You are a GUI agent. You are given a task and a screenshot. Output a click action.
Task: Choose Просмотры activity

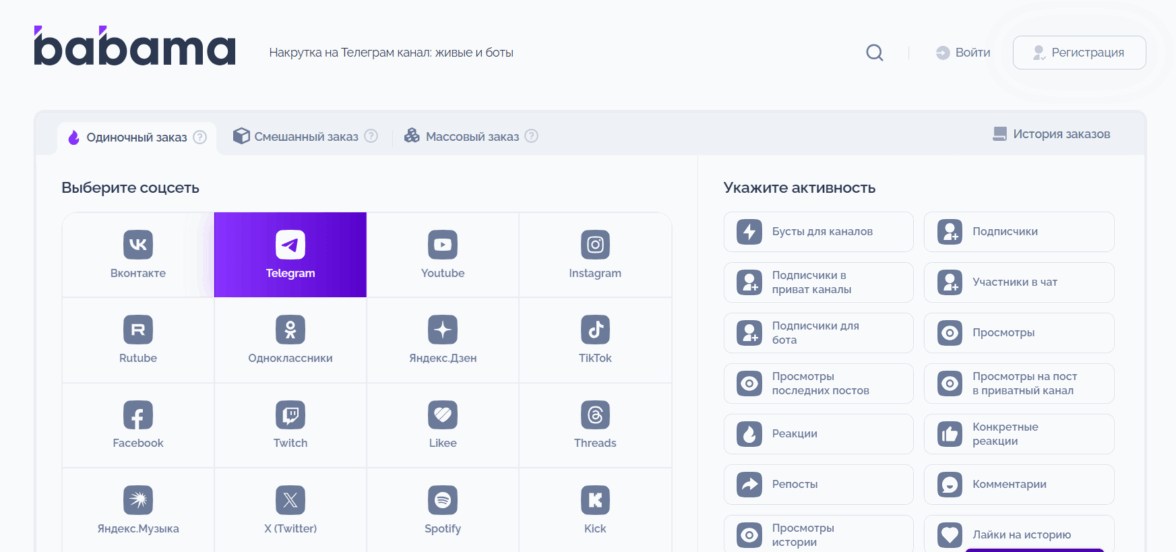click(x=1018, y=333)
